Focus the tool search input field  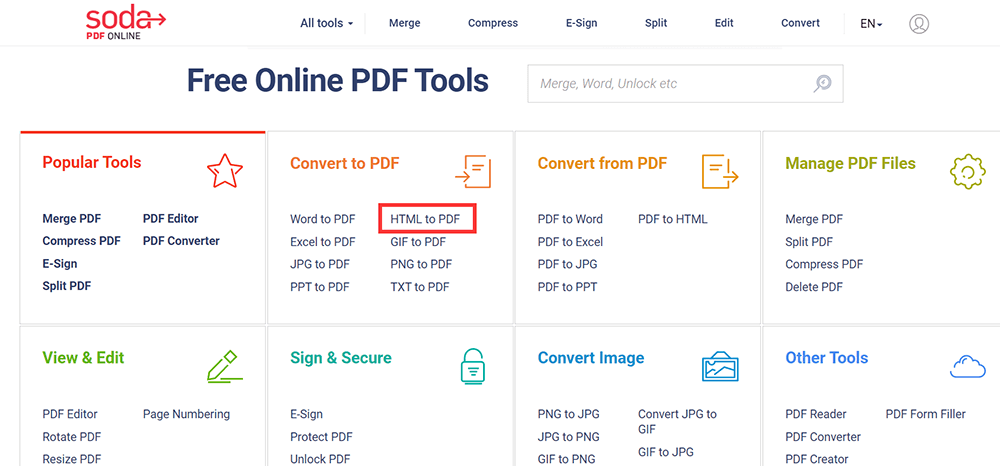pyautogui.click(x=670, y=84)
